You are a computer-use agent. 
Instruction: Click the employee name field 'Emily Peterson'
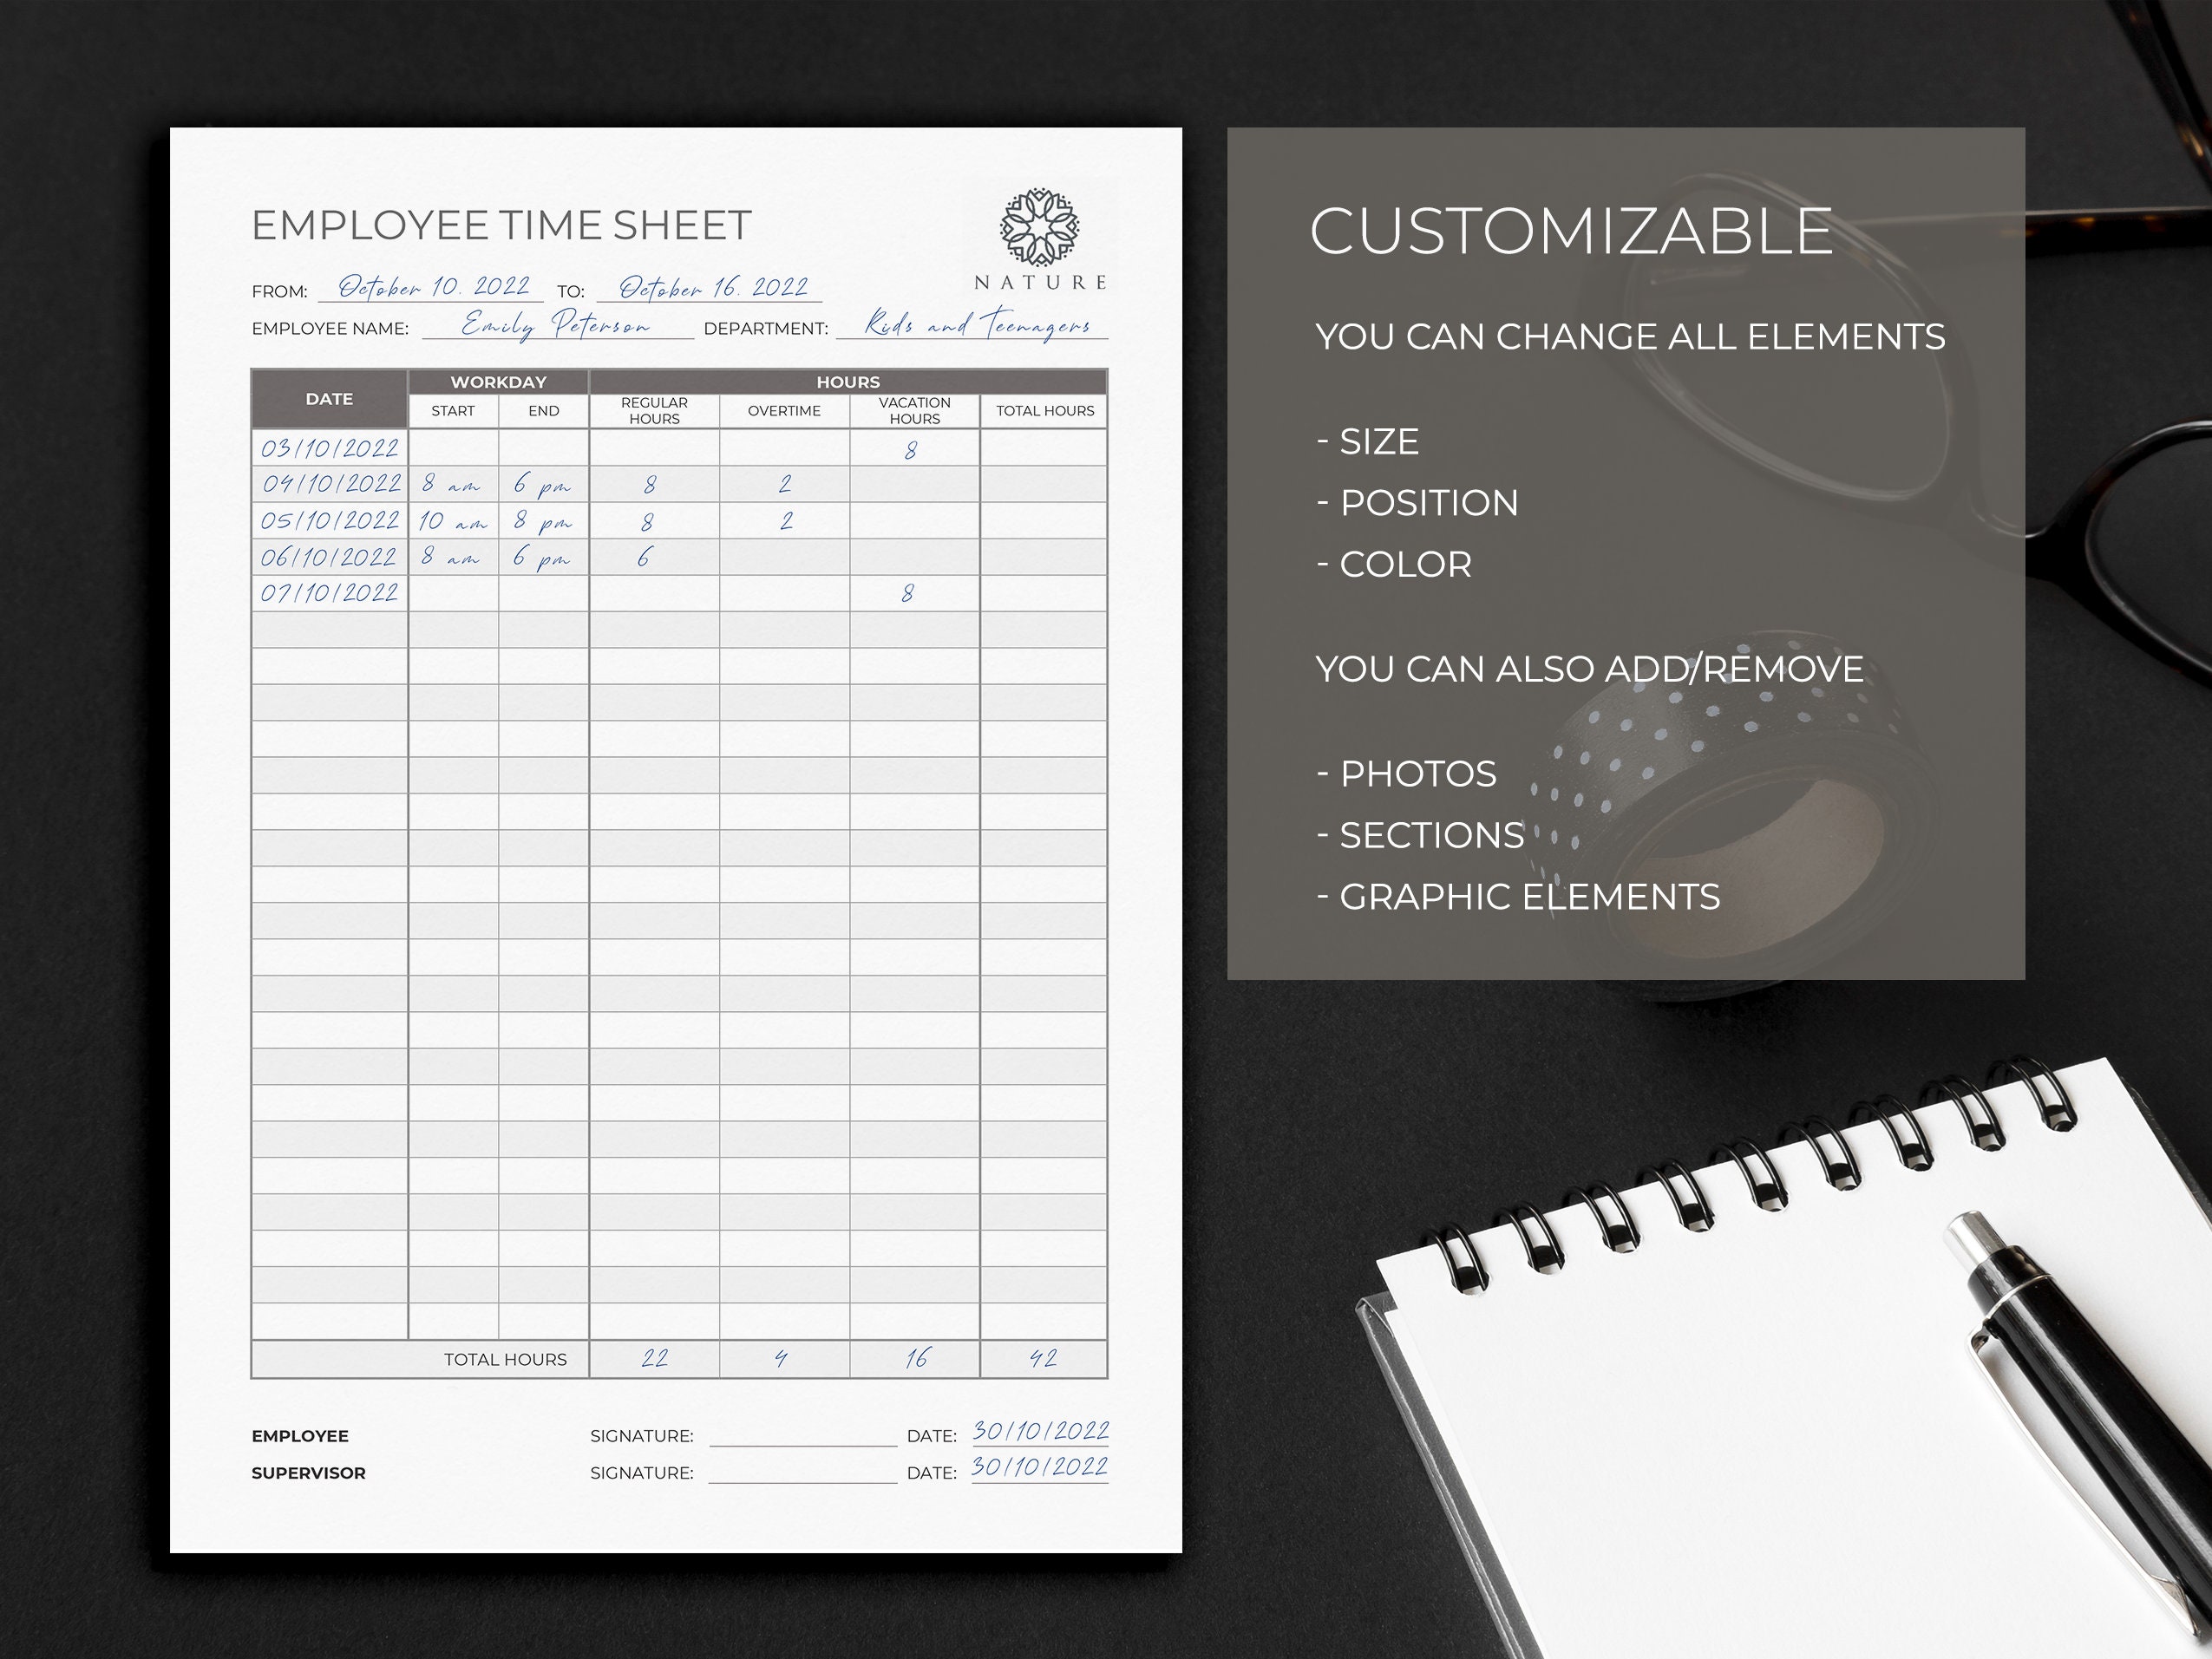[x=557, y=324]
